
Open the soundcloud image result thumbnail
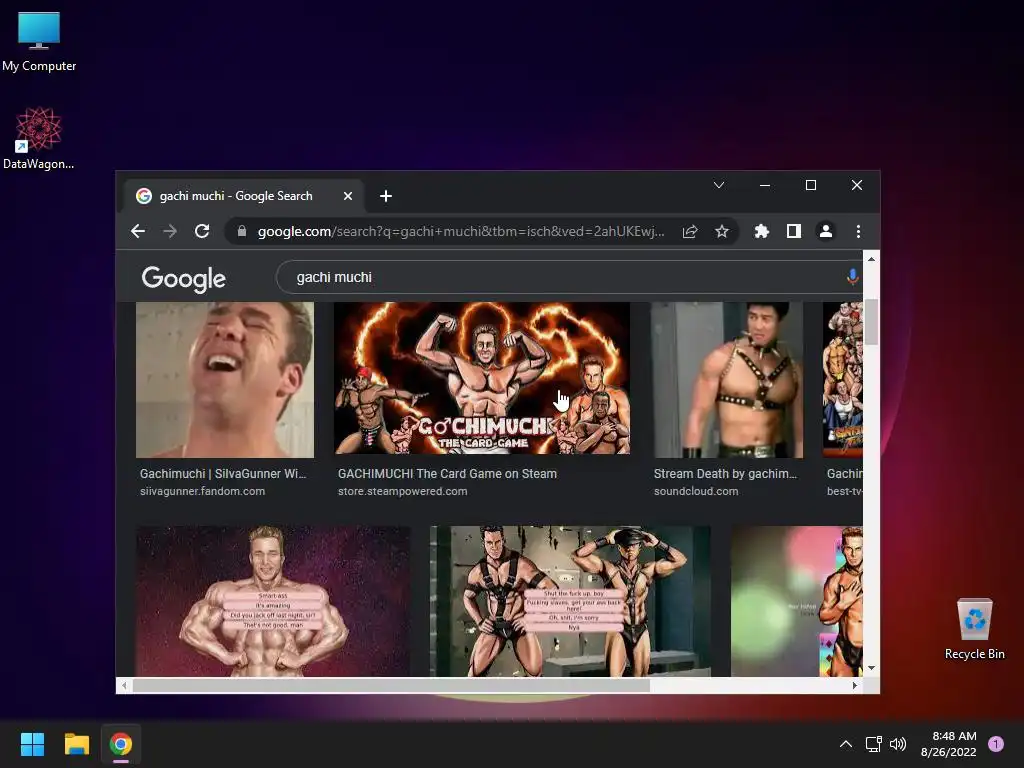(x=728, y=379)
